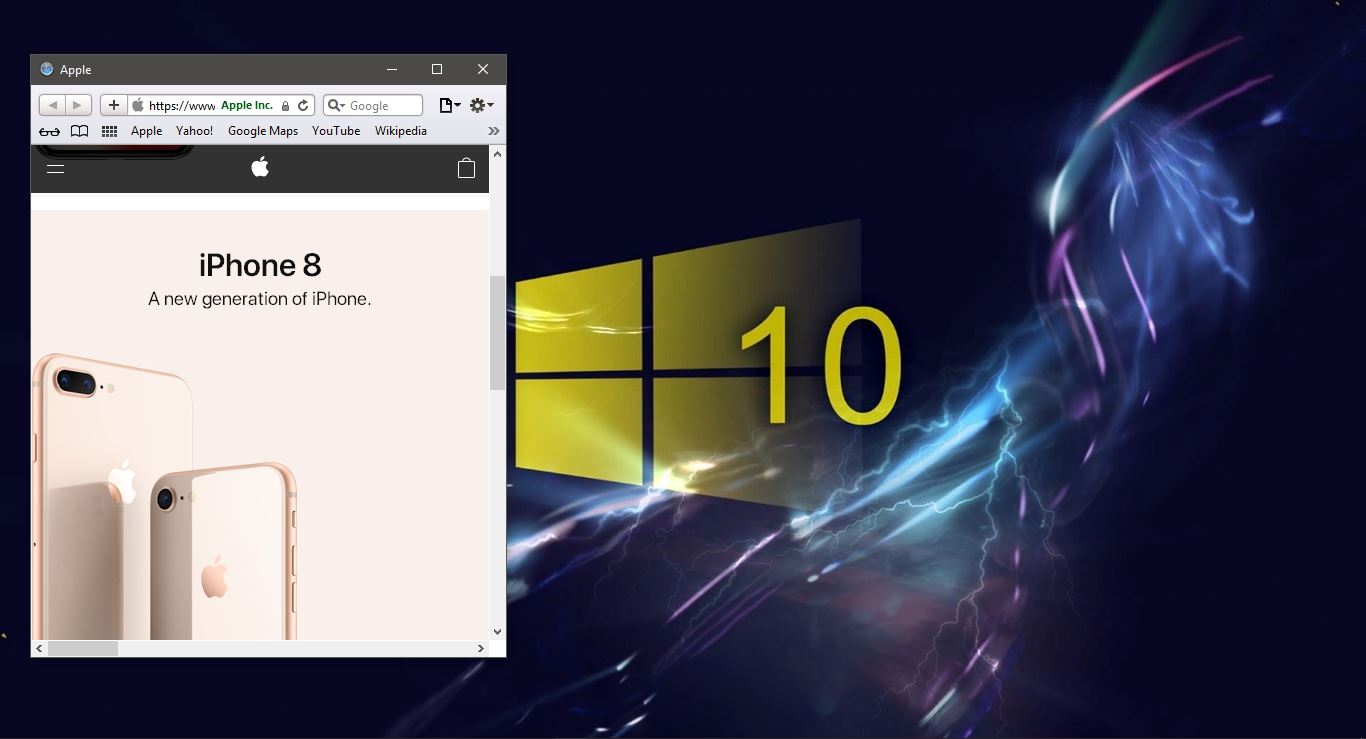Minimize the Apple browser window
The image size is (1366, 739).
tap(391, 69)
